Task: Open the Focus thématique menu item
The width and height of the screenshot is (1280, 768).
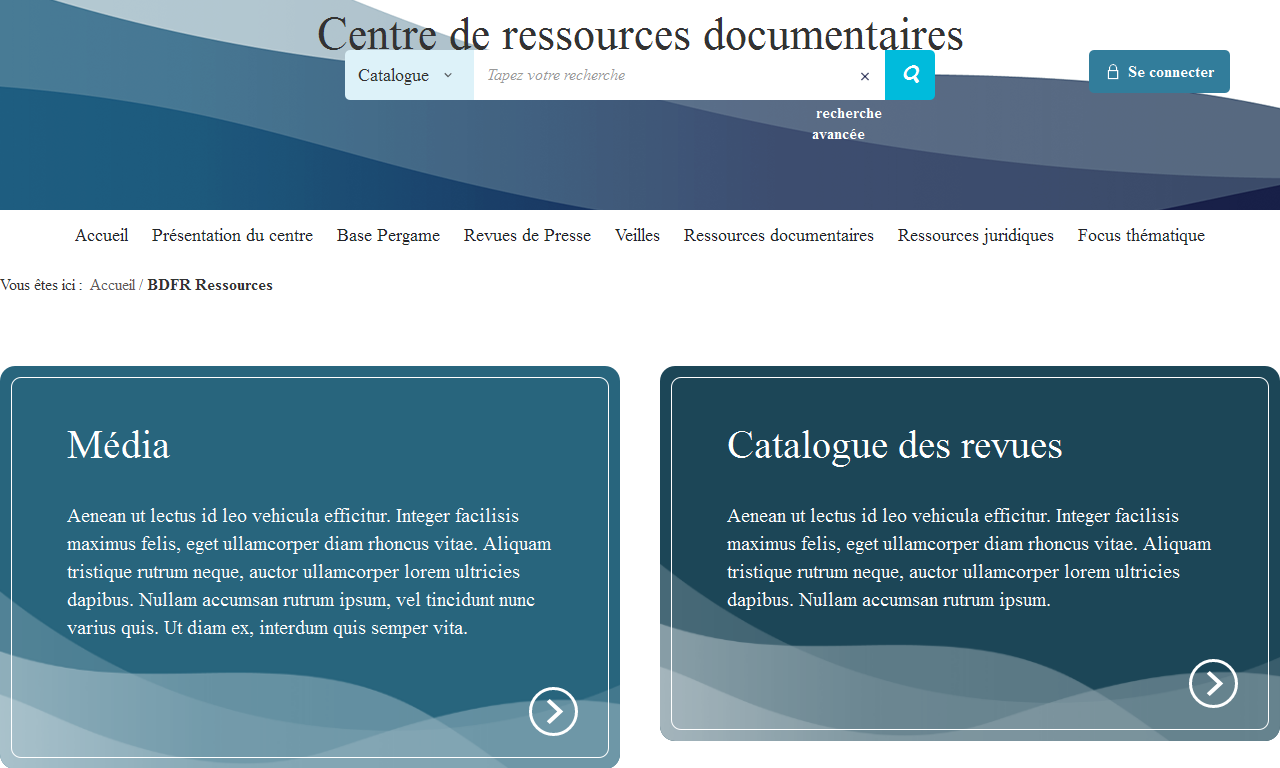Action: pos(1141,236)
